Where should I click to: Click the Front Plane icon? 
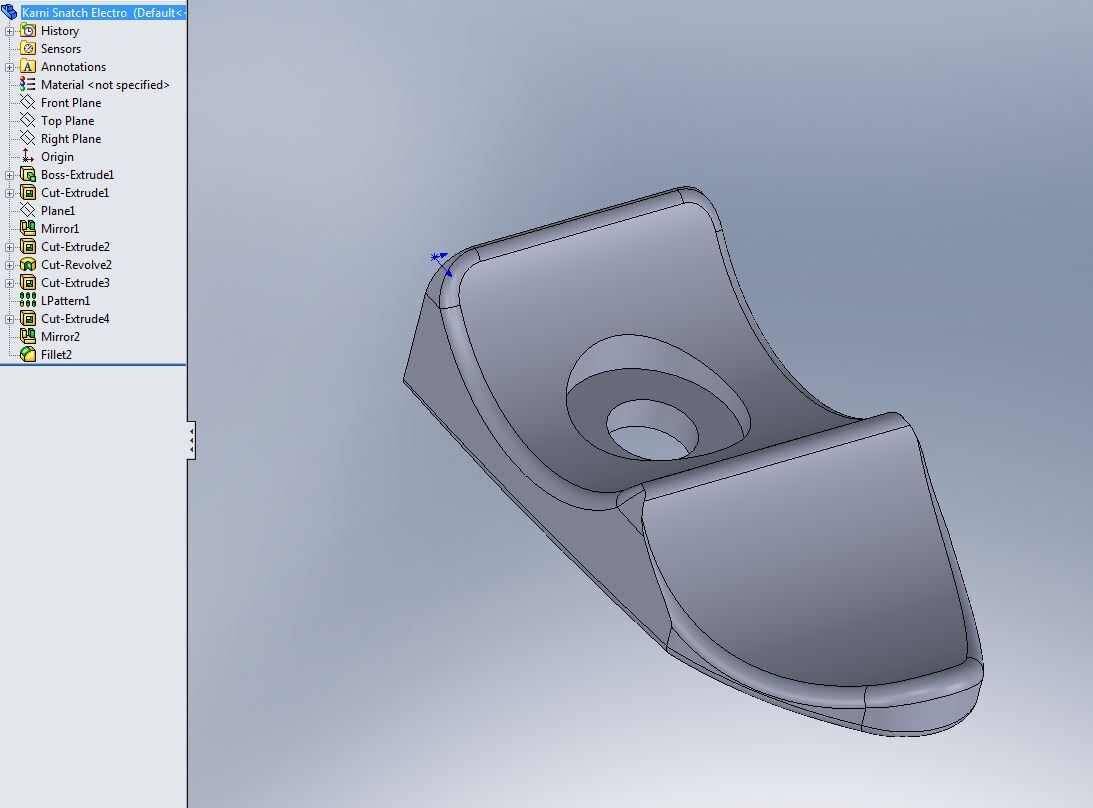point(28,102)
